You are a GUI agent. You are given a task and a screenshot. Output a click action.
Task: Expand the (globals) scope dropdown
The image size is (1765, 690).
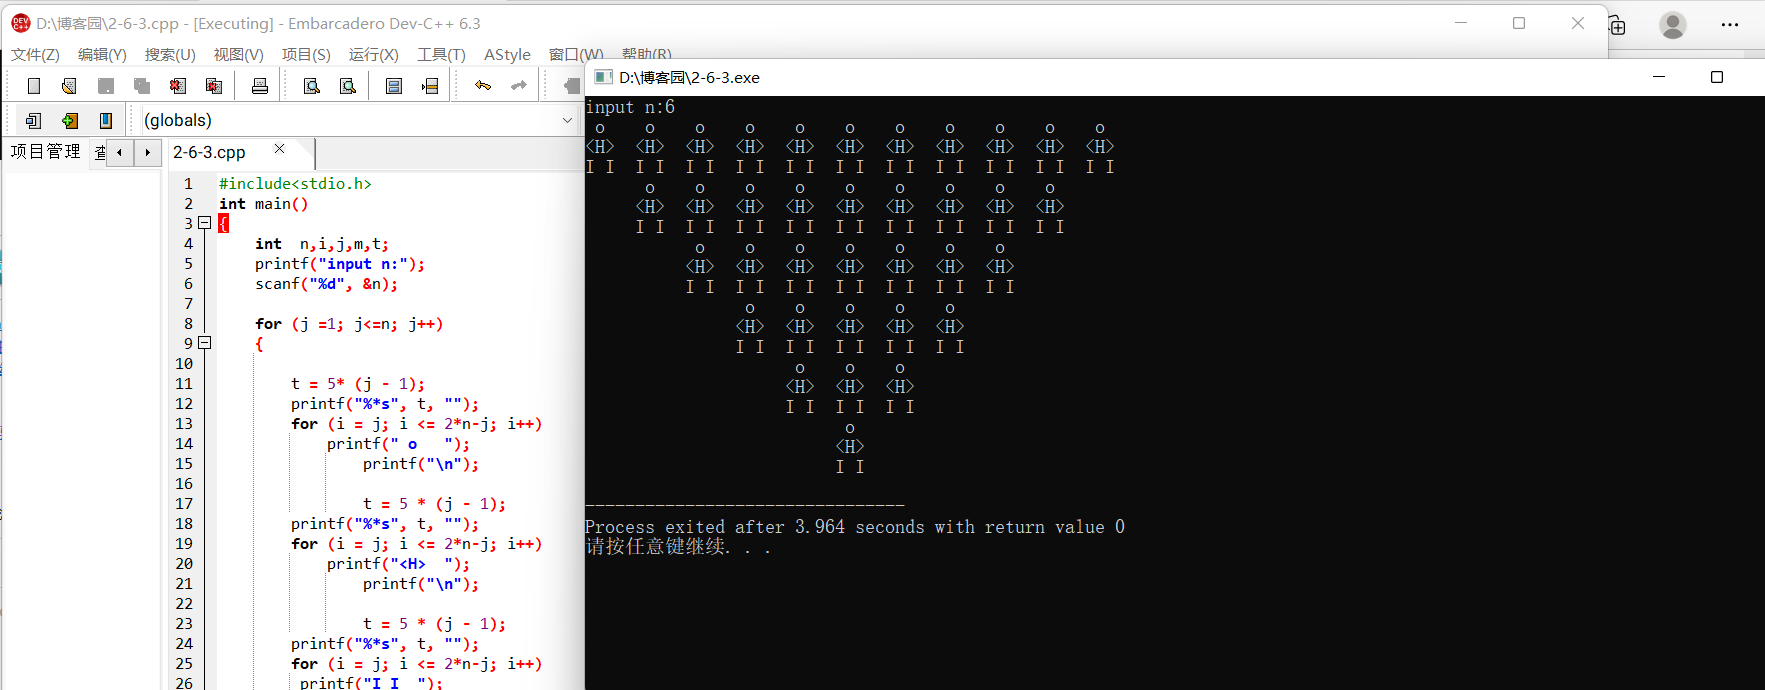567,121
